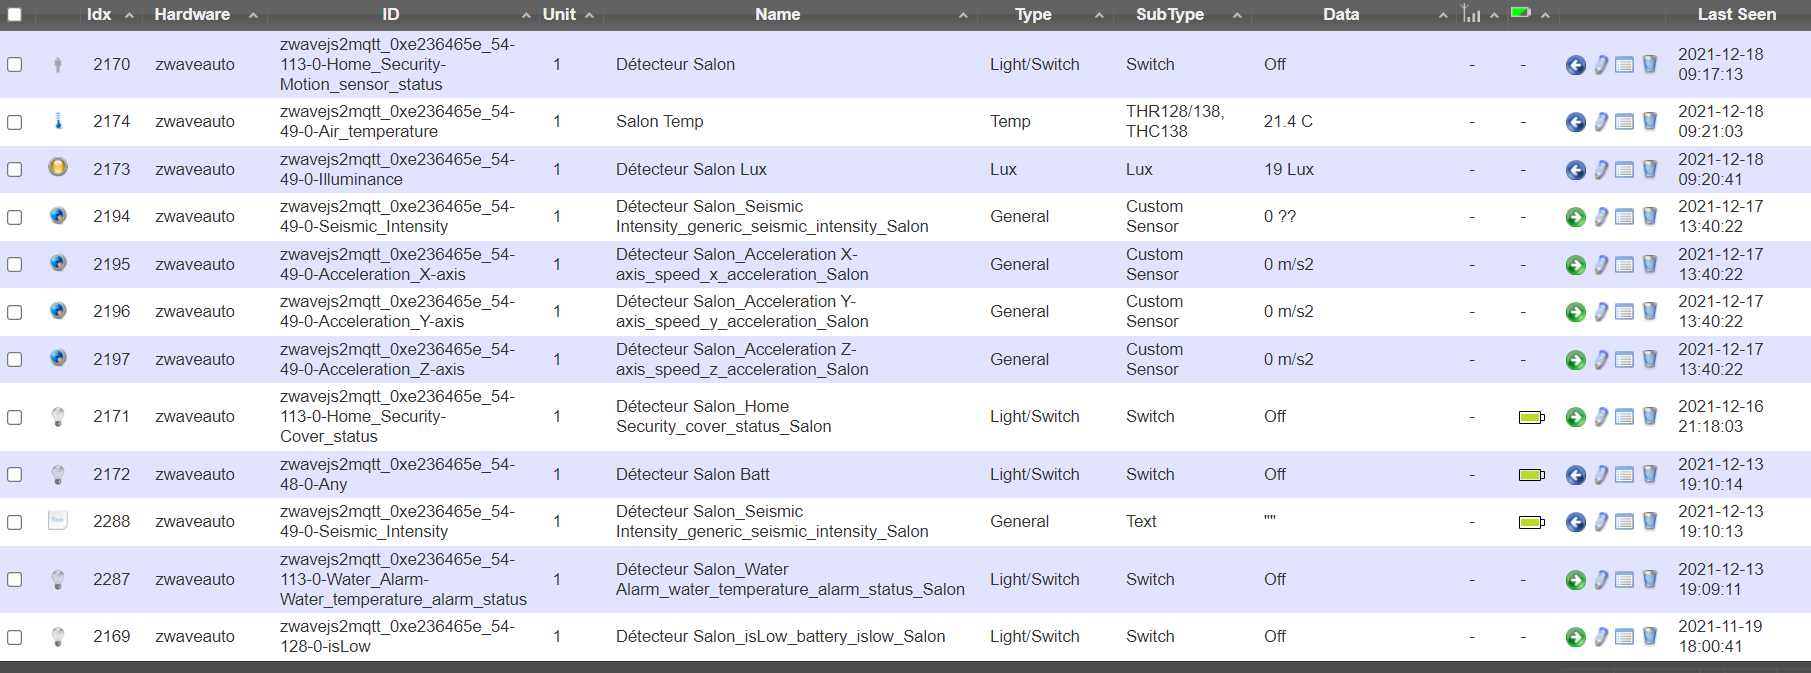The image size is (1811, 673).
Task: Sort the table by Idx column
Action: (x=99, y=14)
